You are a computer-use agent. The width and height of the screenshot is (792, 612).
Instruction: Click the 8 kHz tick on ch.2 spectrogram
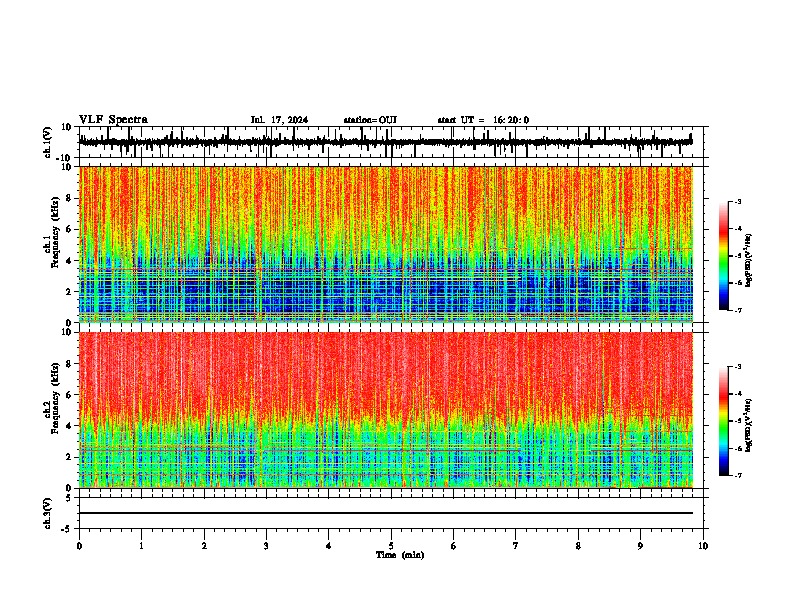click(70, 364)
